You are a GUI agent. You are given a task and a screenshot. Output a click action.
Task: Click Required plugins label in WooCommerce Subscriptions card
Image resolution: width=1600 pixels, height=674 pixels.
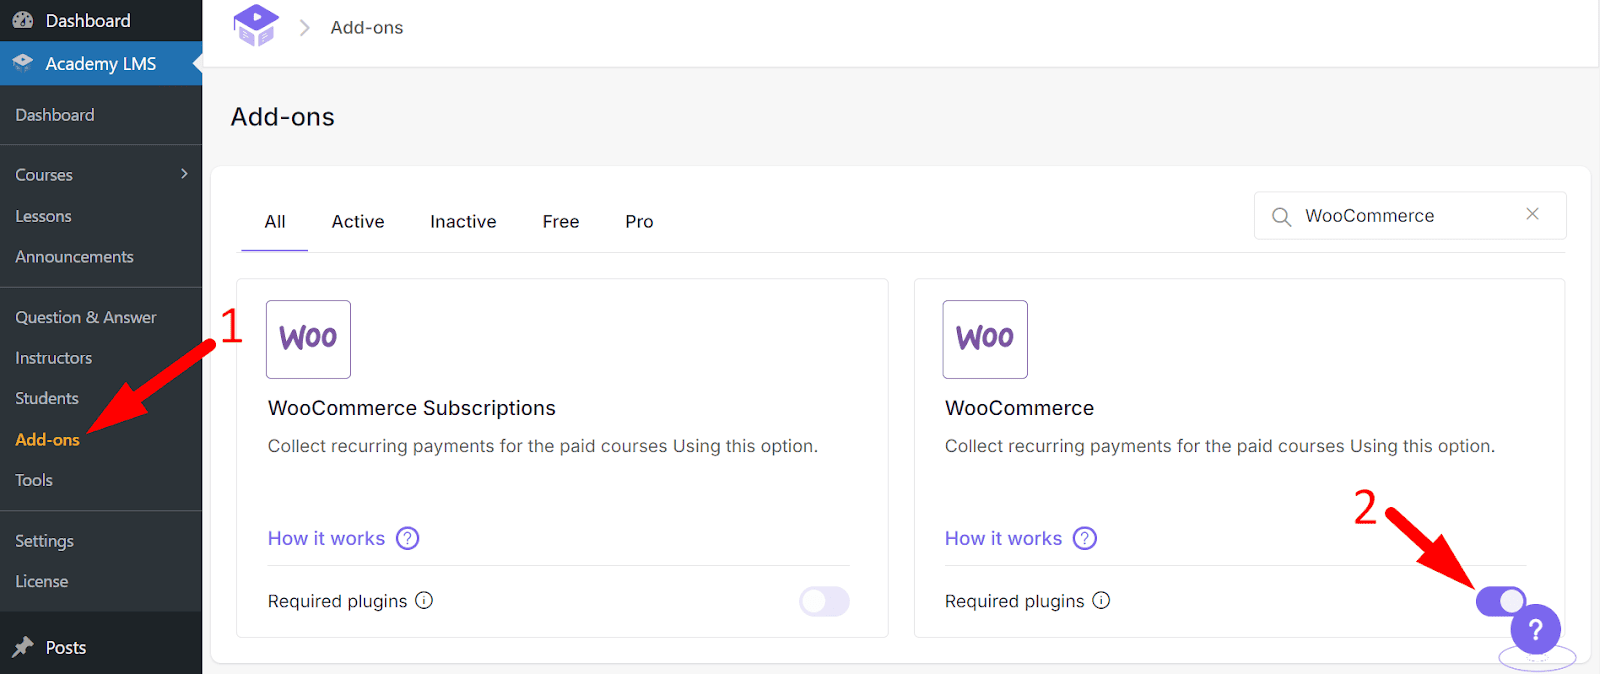click(x=337, y=601)
